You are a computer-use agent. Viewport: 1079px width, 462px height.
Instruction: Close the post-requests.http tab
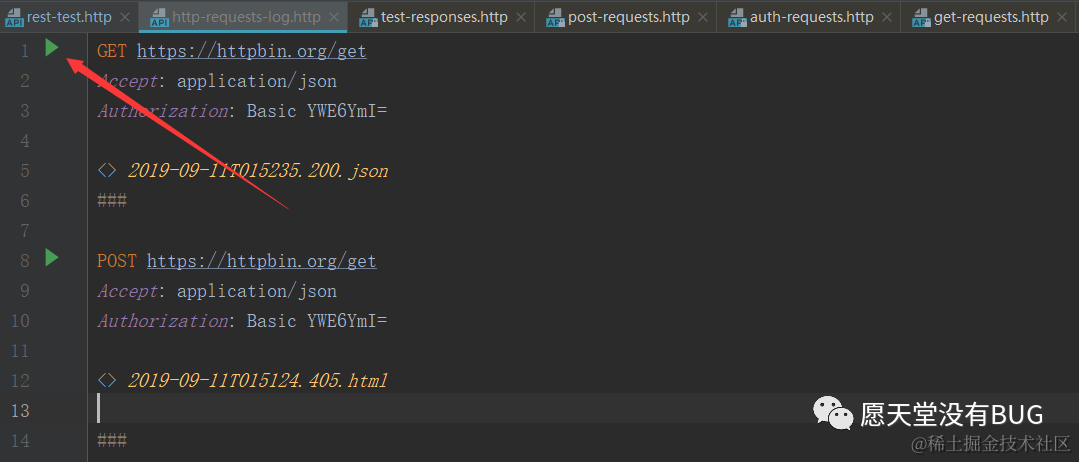tap(703, 17)
